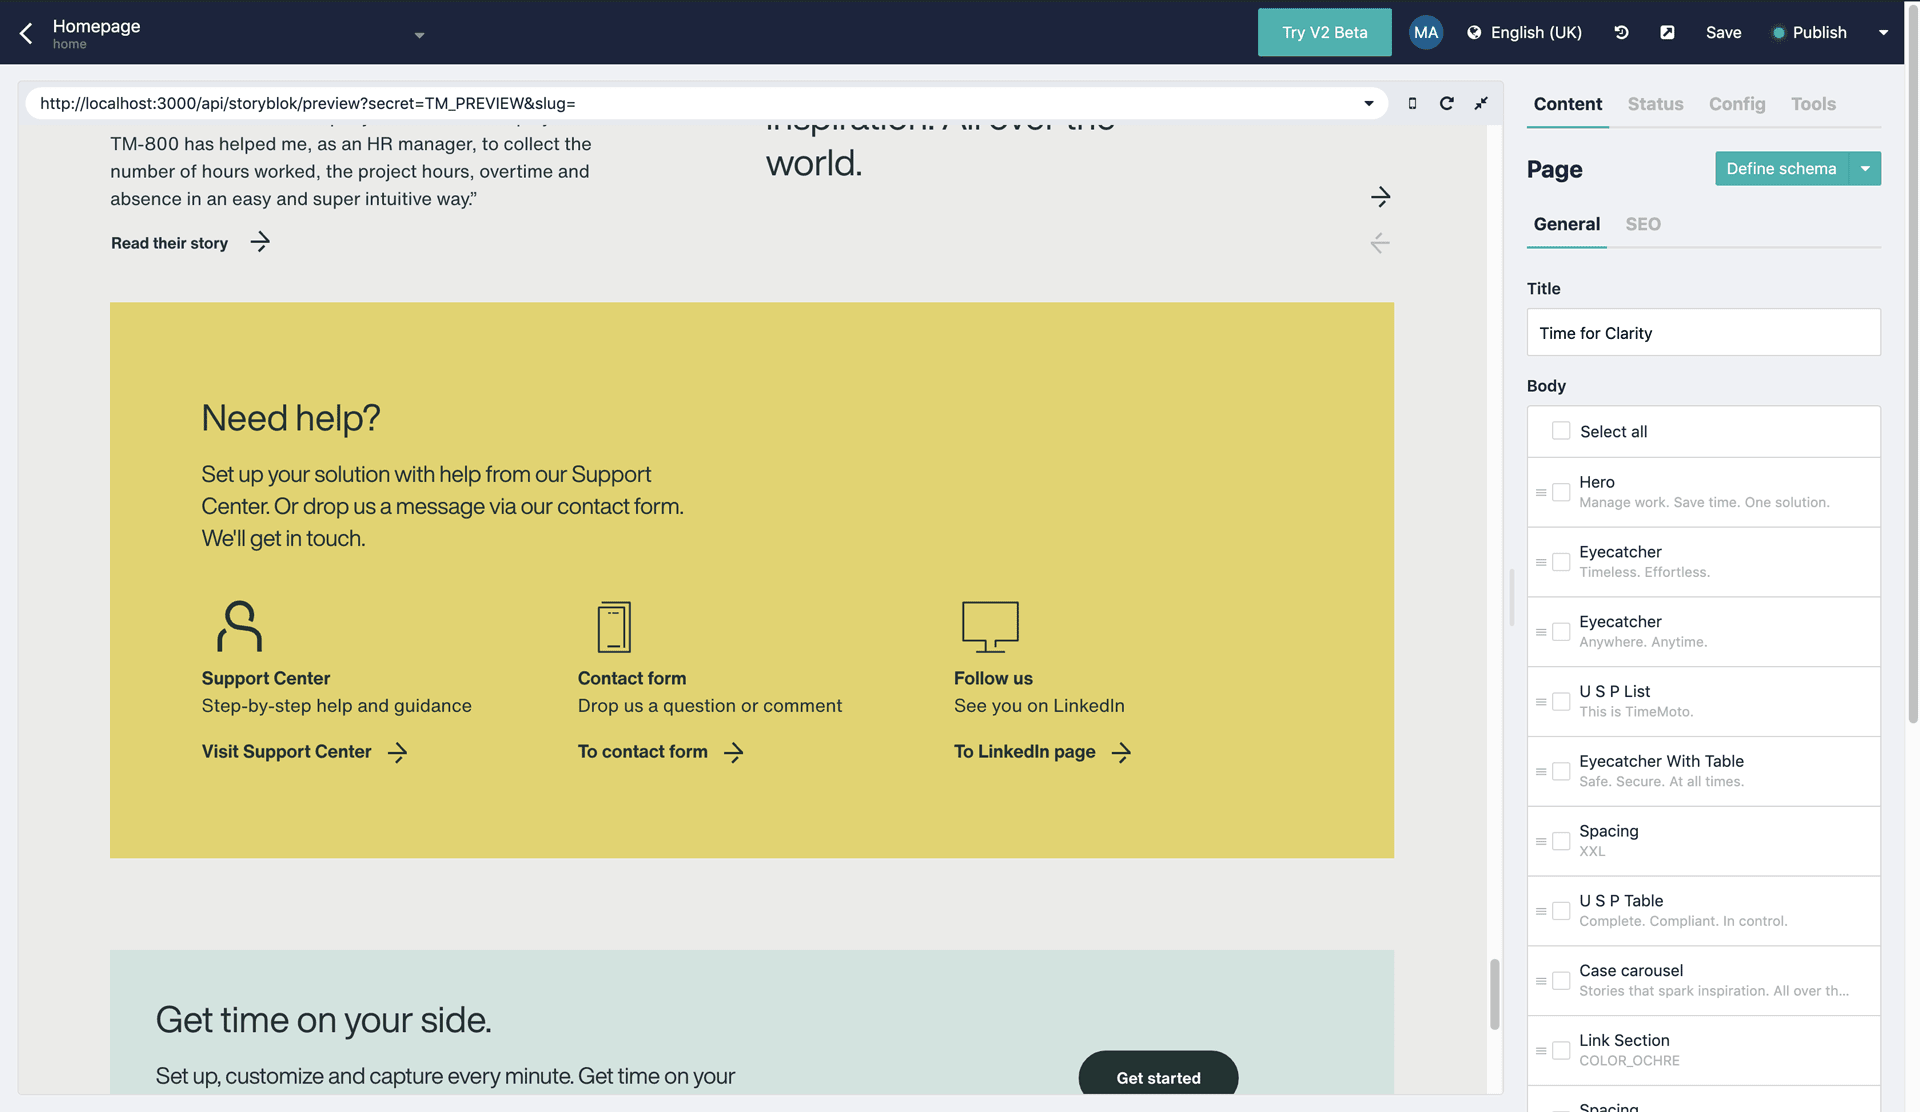The image size is (1920, 1112).
Task: Click the panel resize handle between preview and sidebar
Action: click(1511, 597)
